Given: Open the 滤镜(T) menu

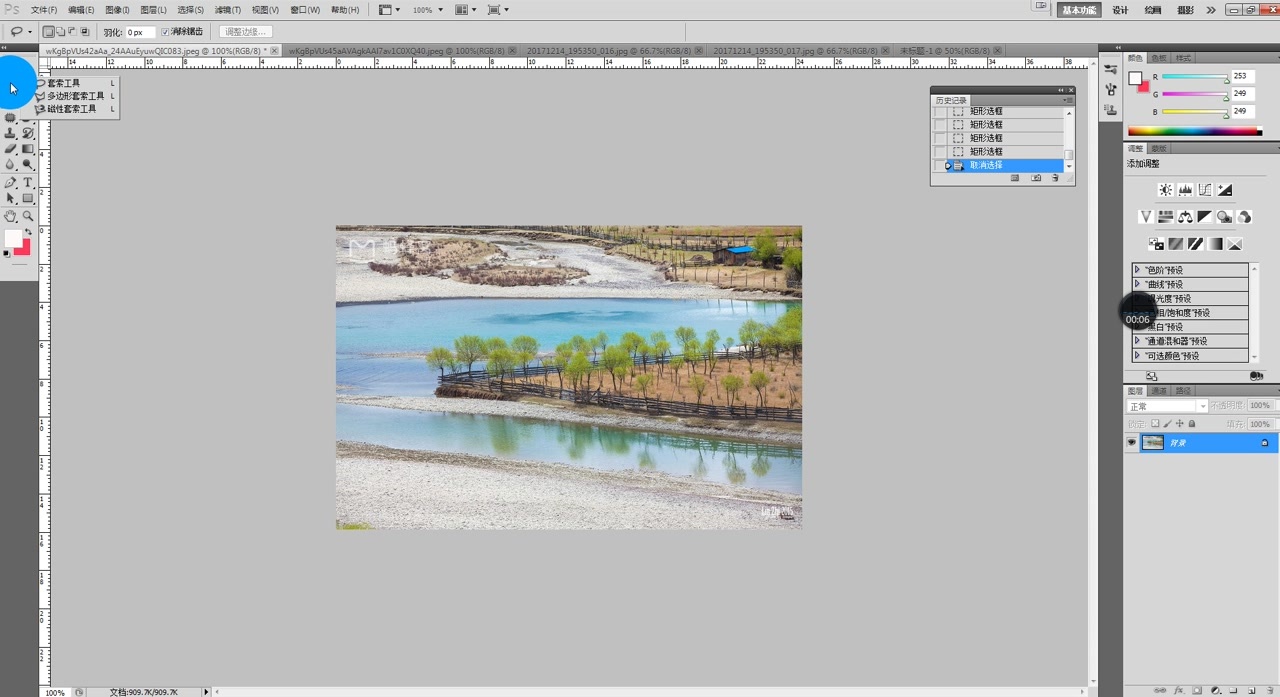Looking at the screenshot, I should [228, 10].
